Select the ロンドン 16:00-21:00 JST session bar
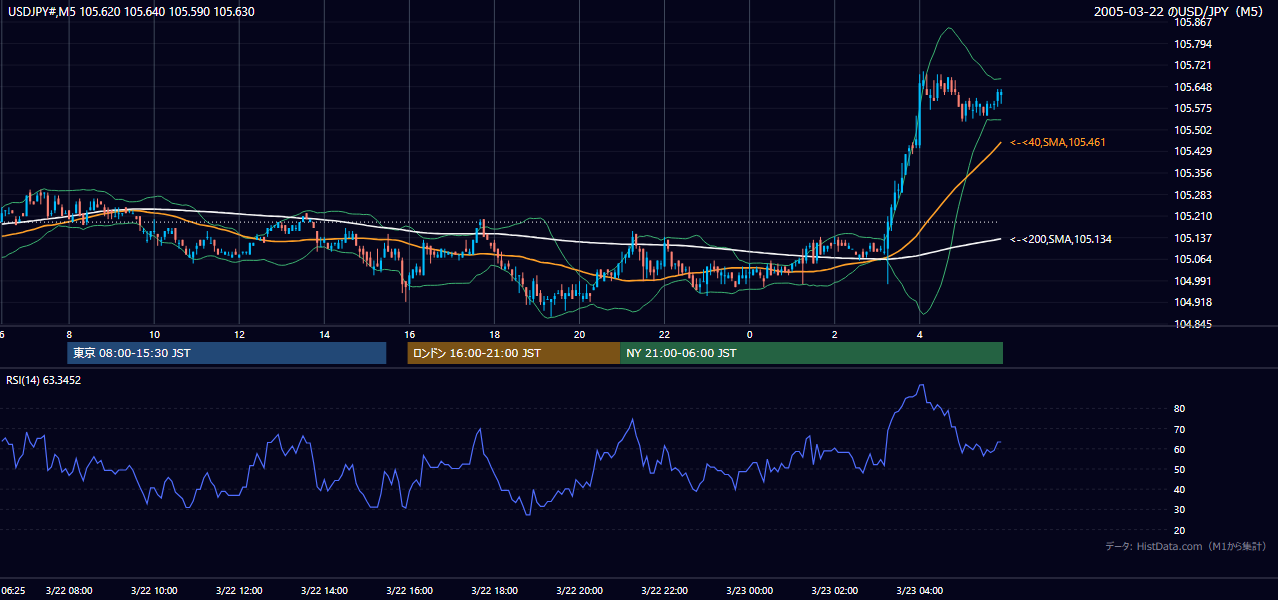 click(513, 353)
